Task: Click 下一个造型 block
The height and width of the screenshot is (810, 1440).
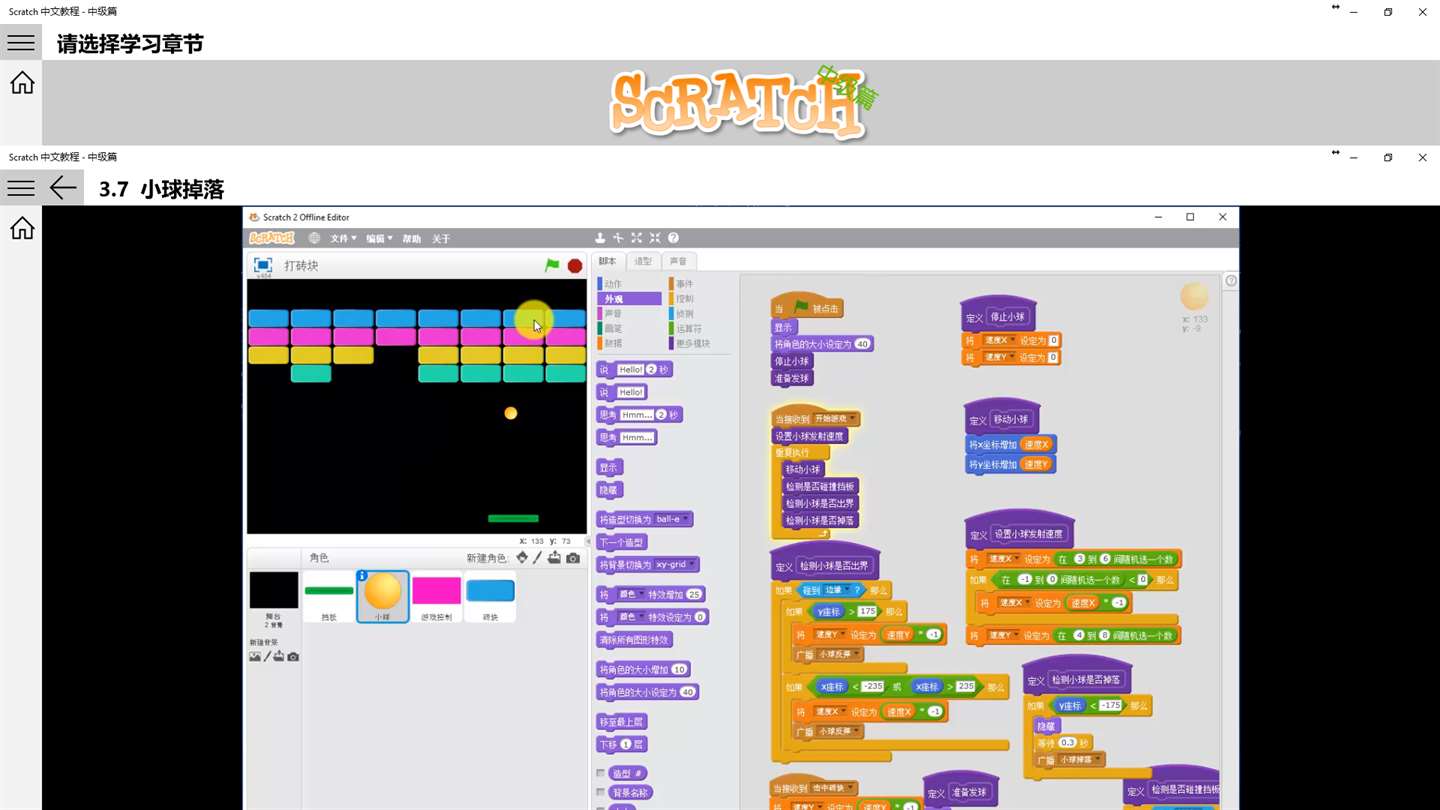Action: point(622,542)
